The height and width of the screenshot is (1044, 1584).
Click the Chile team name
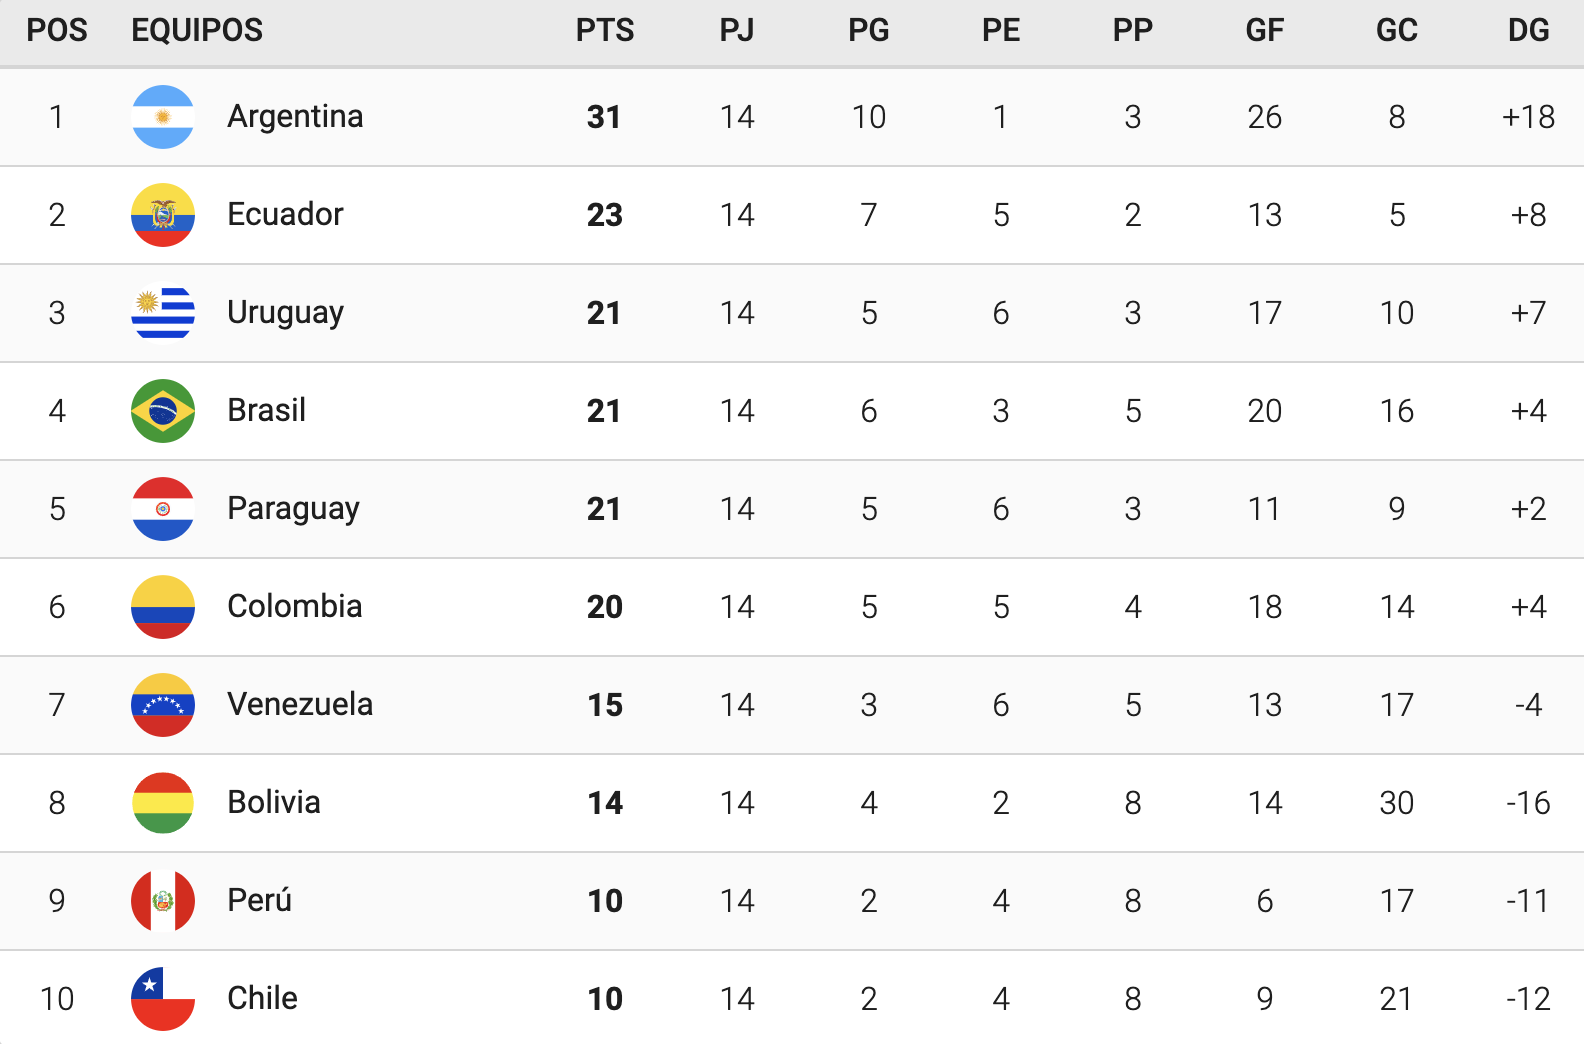pos(262,998)
